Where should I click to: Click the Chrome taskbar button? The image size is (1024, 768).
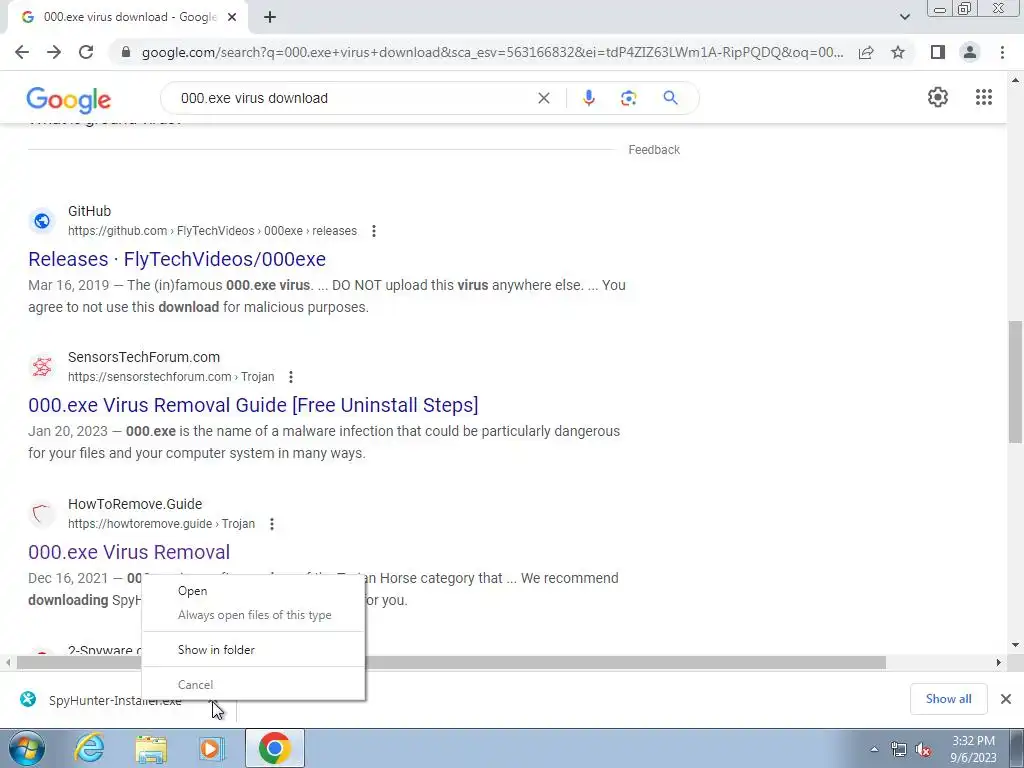click(x=274, y=748)
